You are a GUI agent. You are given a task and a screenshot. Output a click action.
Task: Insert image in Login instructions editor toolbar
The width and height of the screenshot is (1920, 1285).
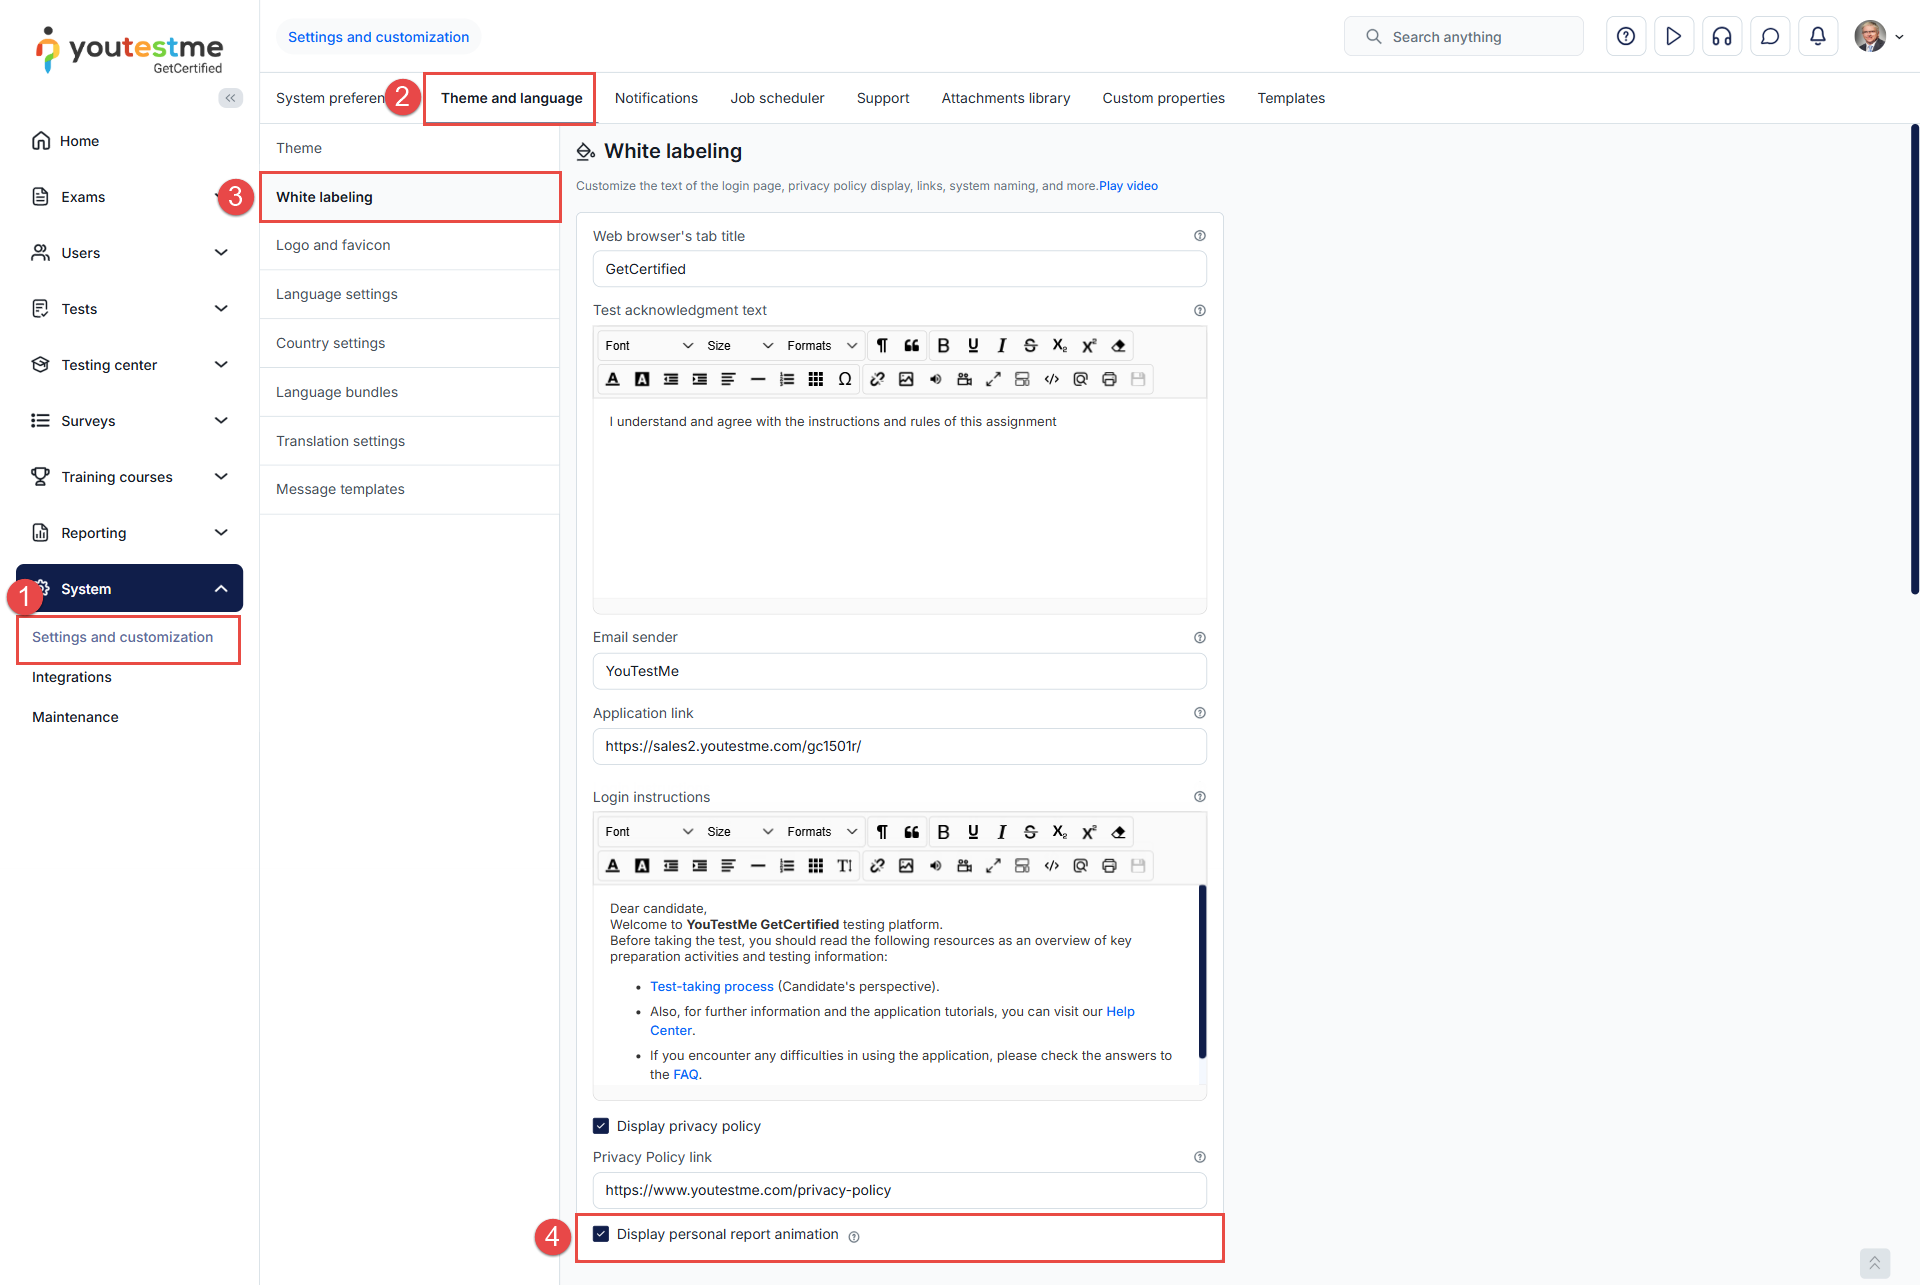[x=906, y=866]
